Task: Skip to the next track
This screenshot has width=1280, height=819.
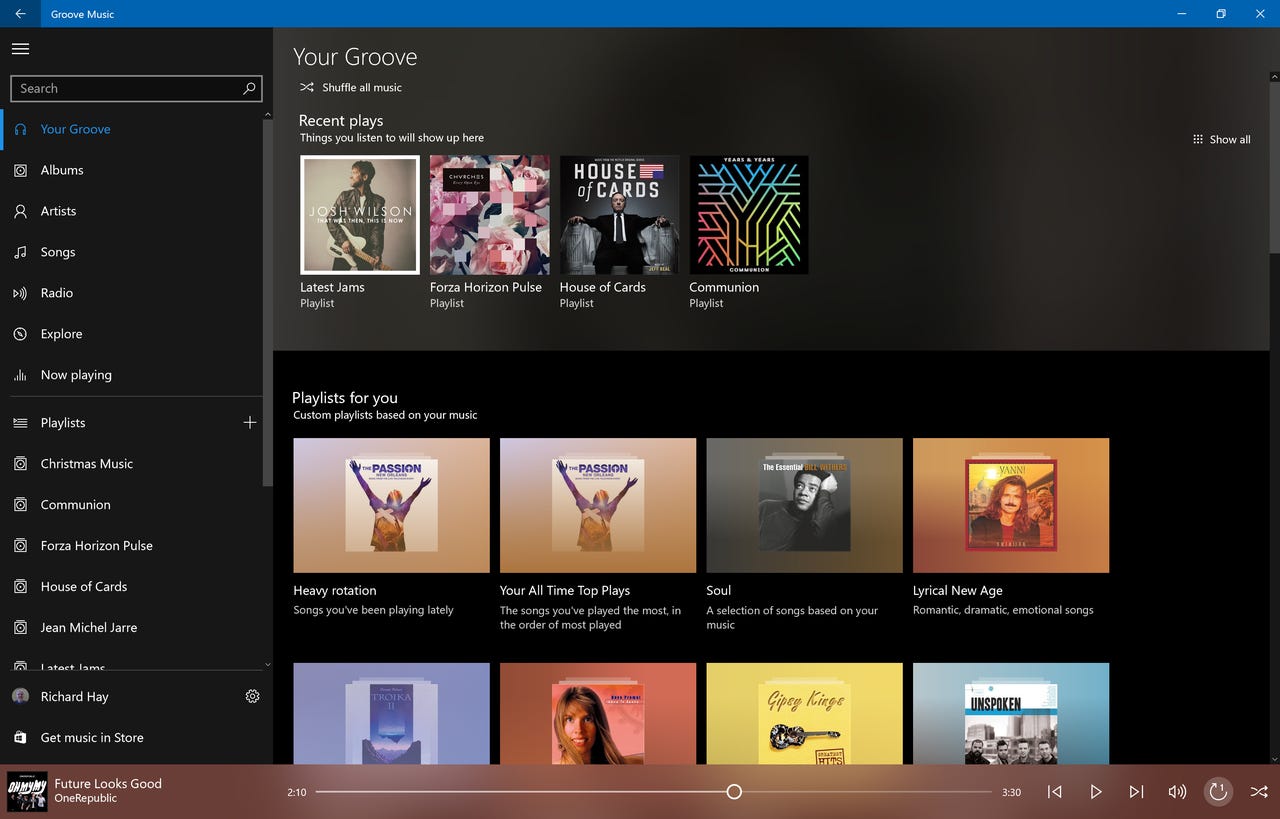Action: click(1136, 791)
